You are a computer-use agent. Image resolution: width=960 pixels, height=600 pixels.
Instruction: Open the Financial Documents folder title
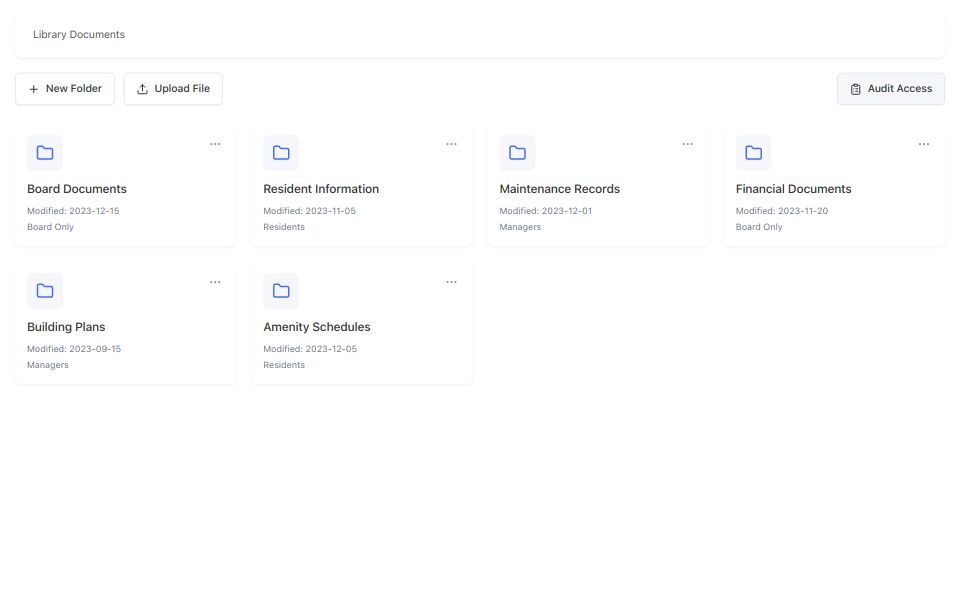[x=793, y=189]
